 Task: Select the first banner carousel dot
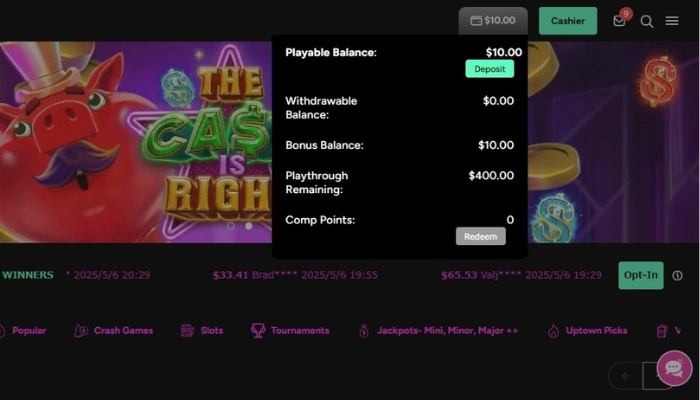click(231, 226)
